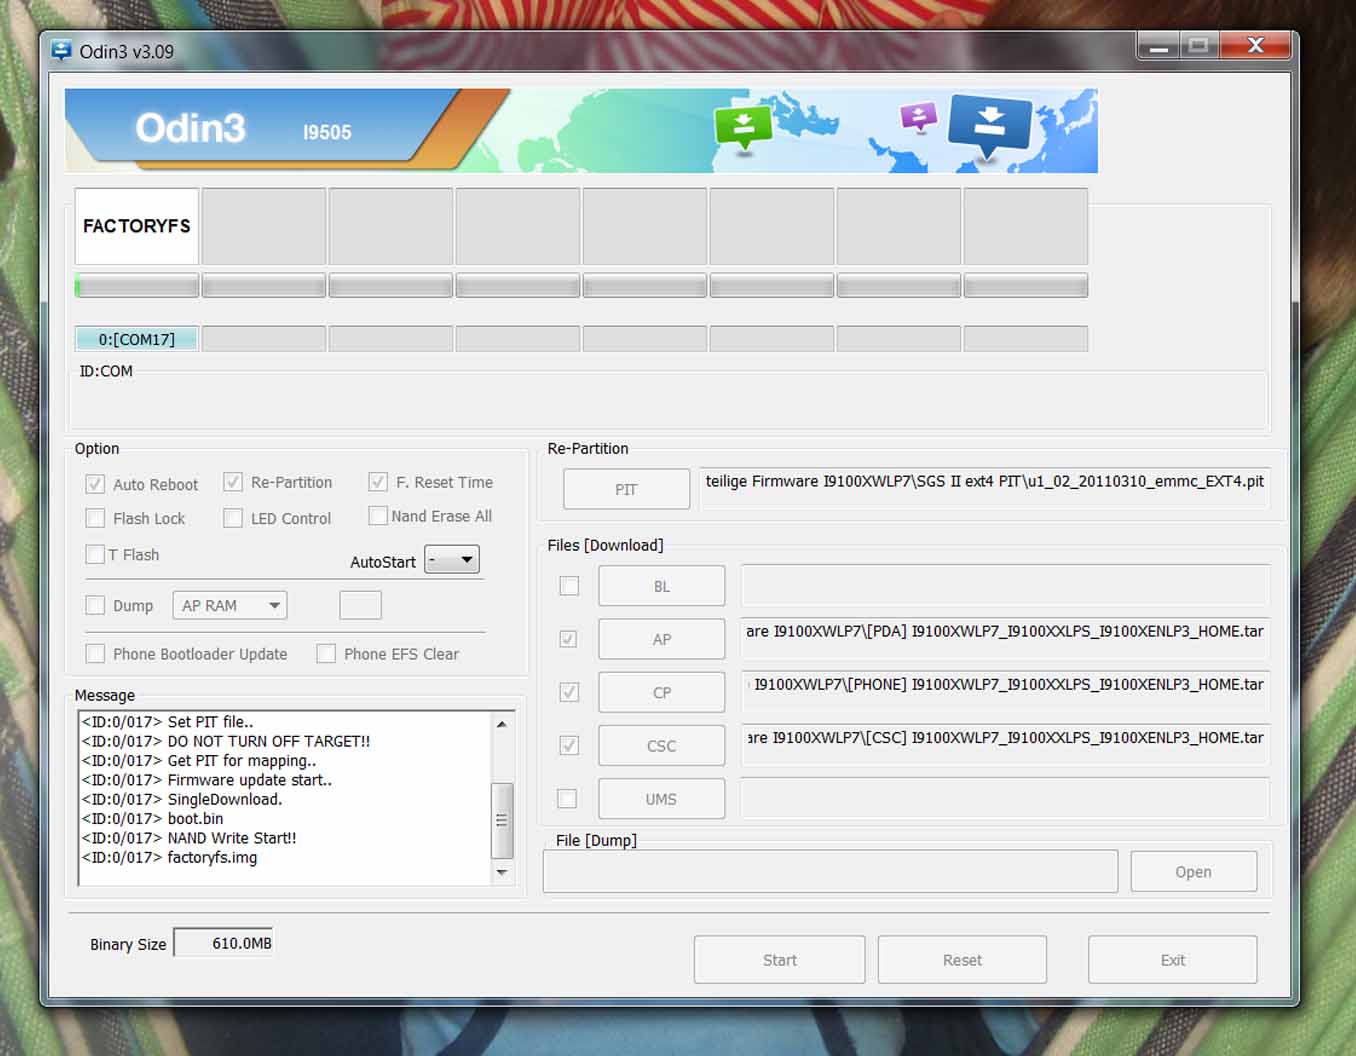Click the File [Dump] path field

click(x=830, y=871)
